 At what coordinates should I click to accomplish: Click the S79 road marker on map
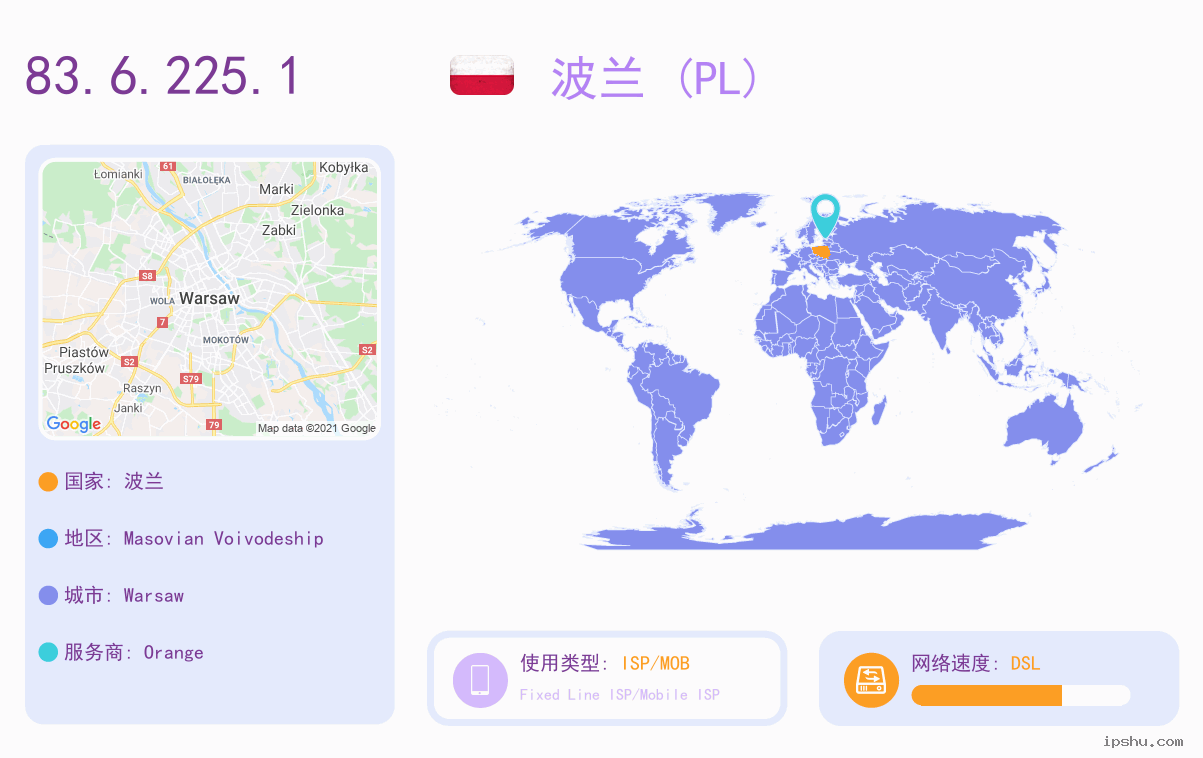[x=191, y=379]
